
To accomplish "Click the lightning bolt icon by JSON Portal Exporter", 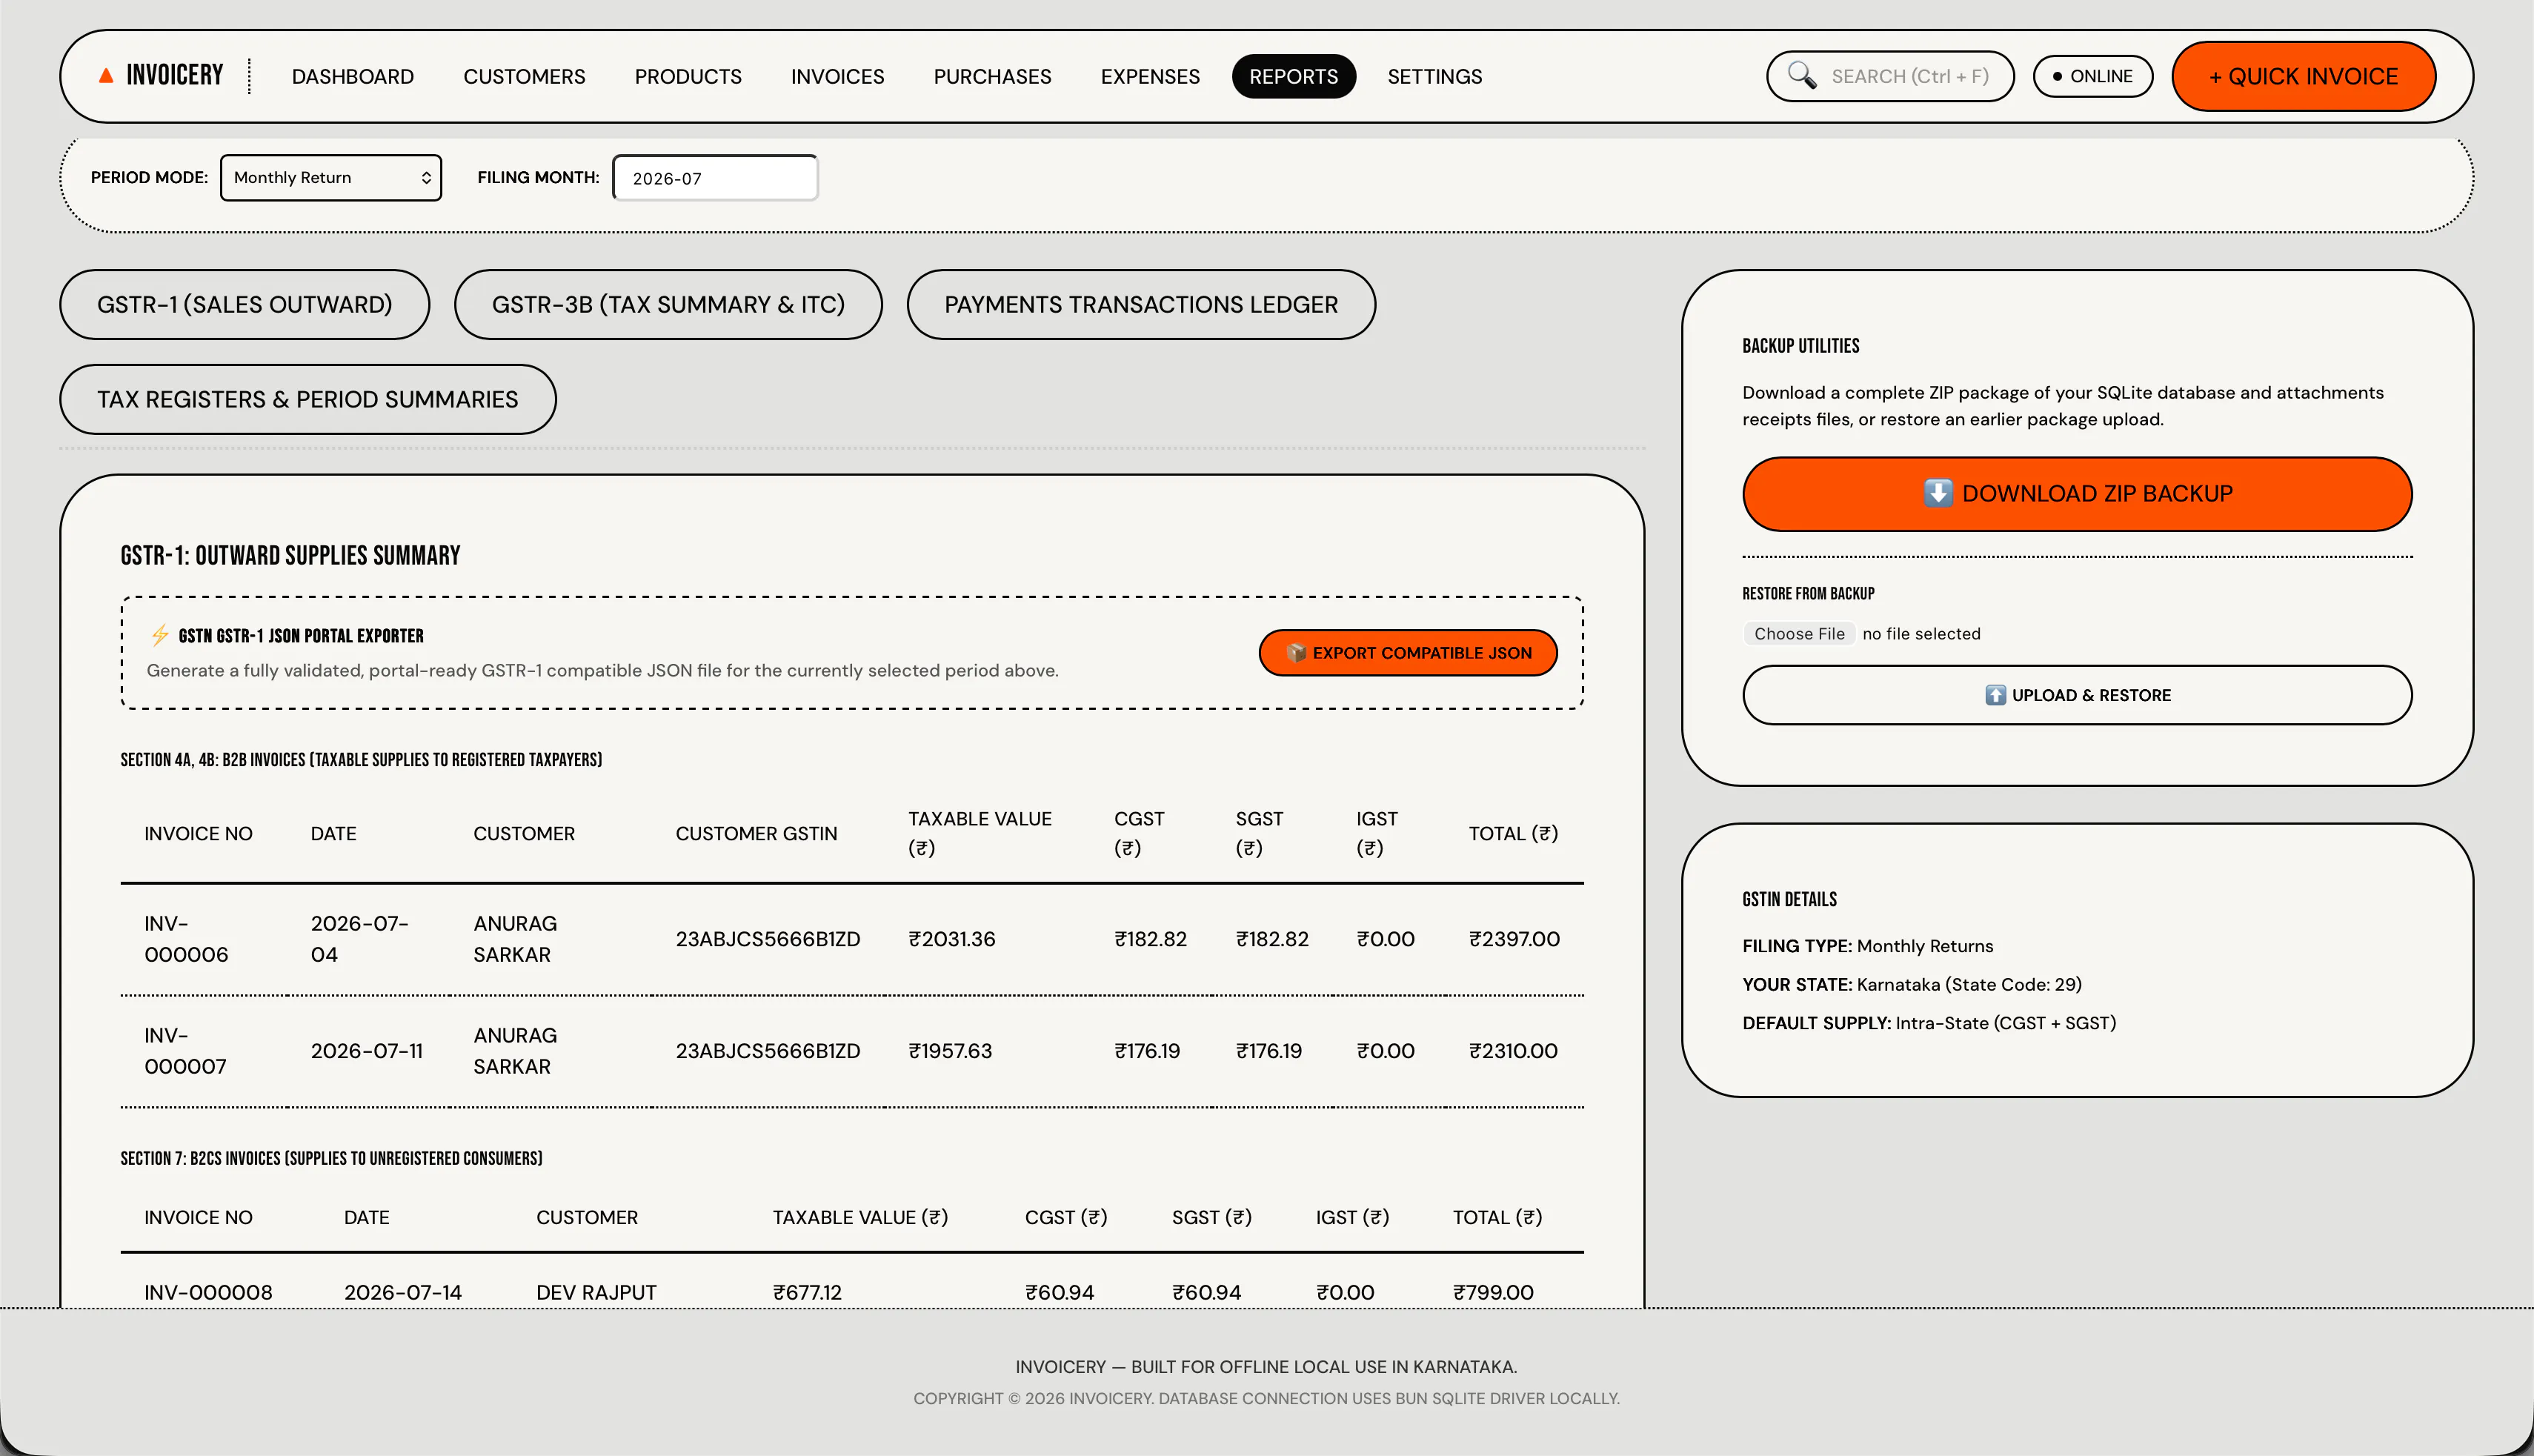I will coord(160,635).
